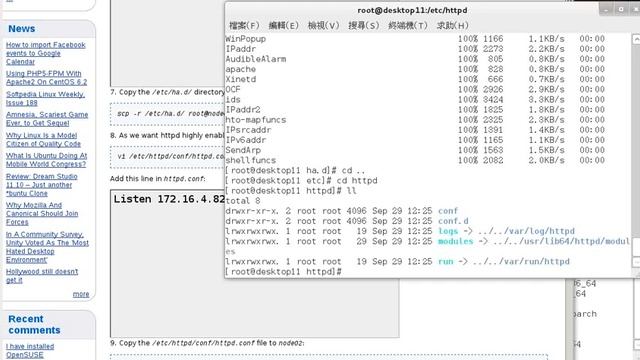Screen dimensions: 640x360
Task: Open 'What Is Ubuntu Doing At Mobile World Congress' link
Action: click(x=46, y=160)
